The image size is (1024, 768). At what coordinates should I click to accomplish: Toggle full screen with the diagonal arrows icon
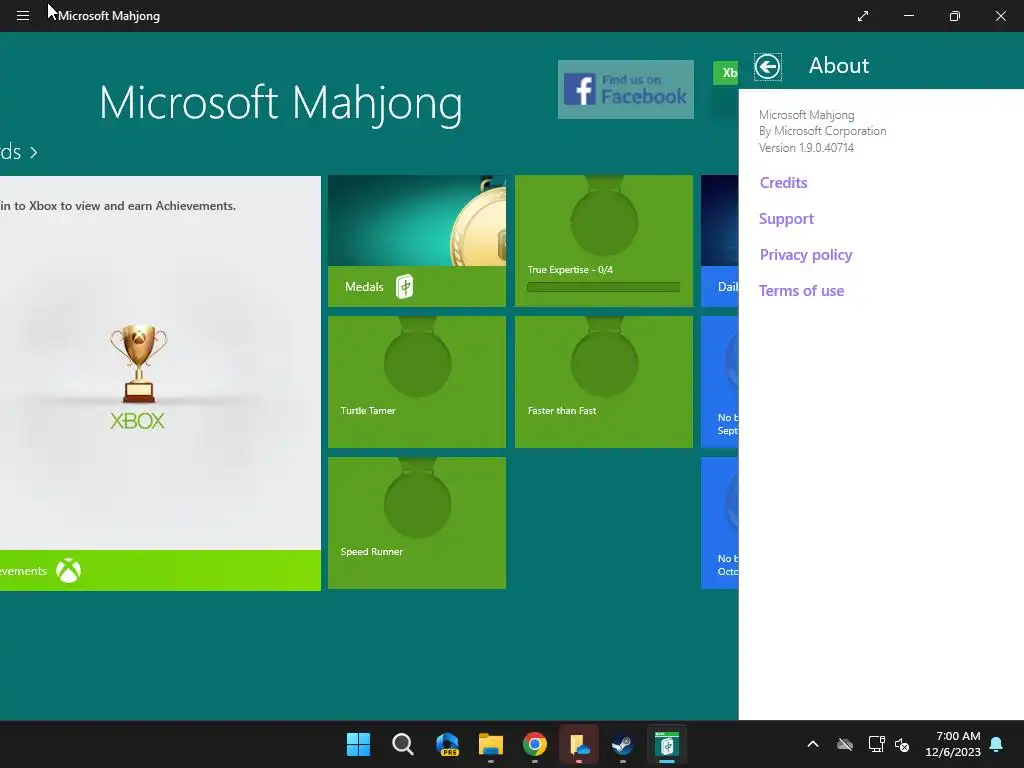pos(863,16)
